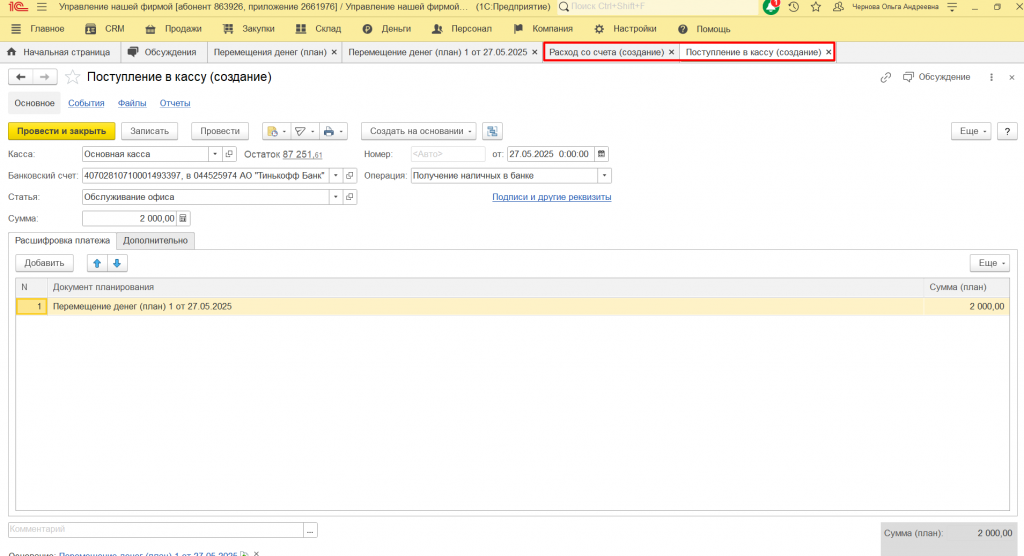Viewport: 1024px width, 556px height.
Task: Open the Помощь menu section
Action: click(x=704, y=29)
